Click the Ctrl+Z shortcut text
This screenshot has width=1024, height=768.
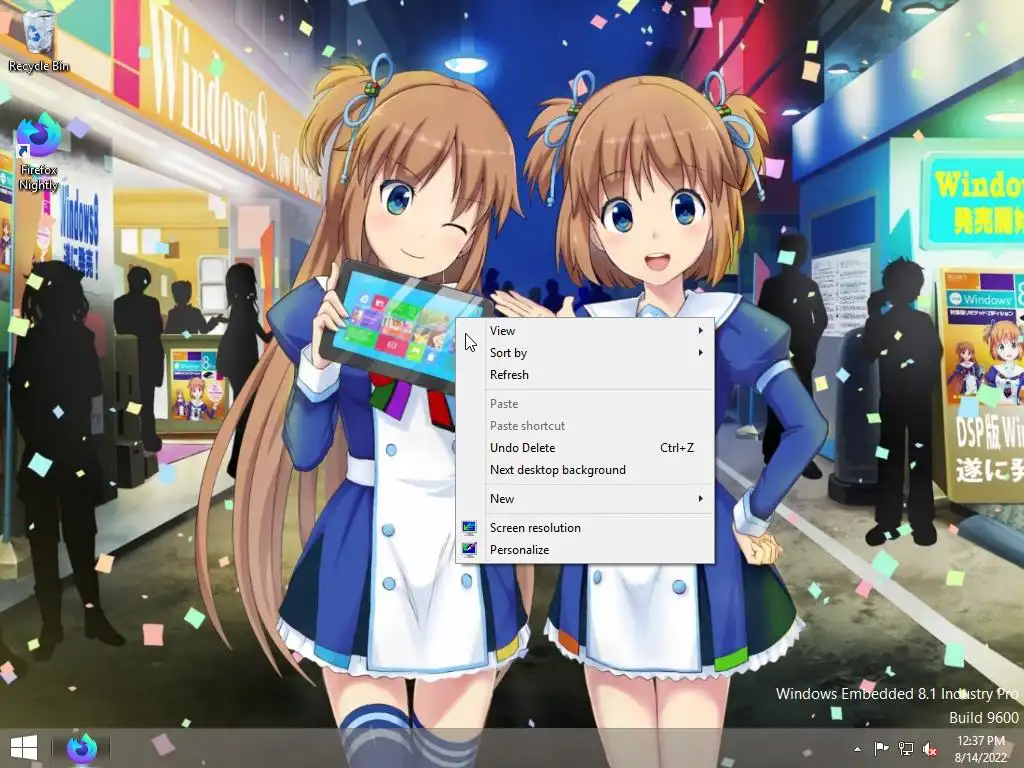(677, 448)
